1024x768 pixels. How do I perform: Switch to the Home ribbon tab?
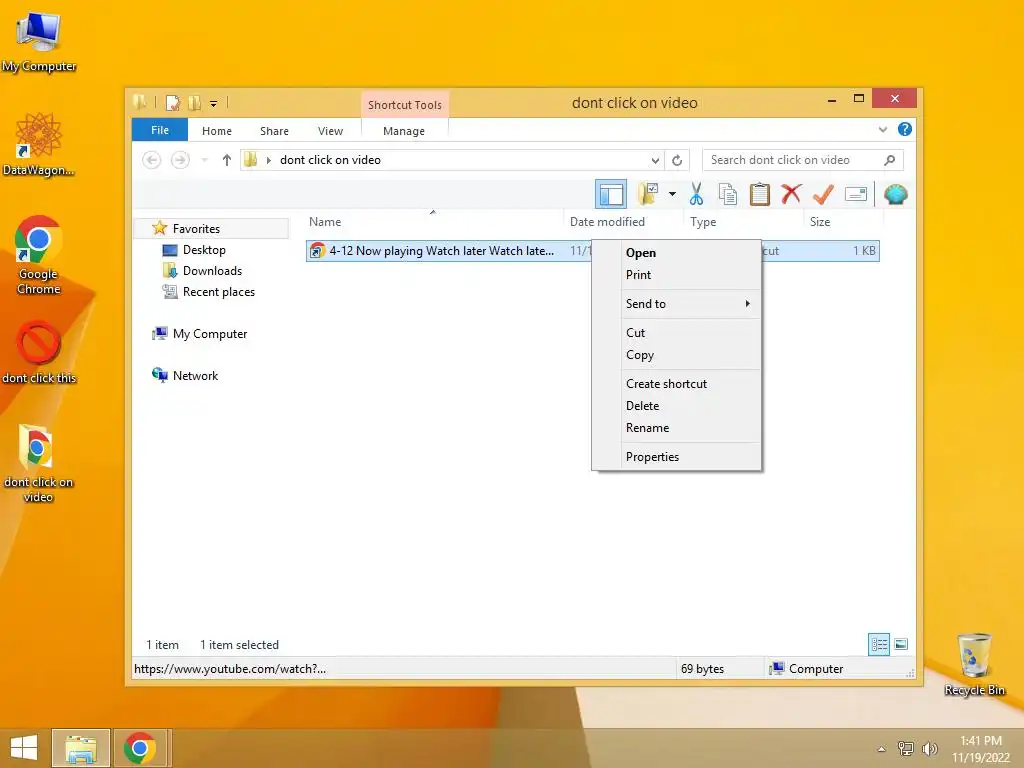point(217,131)
